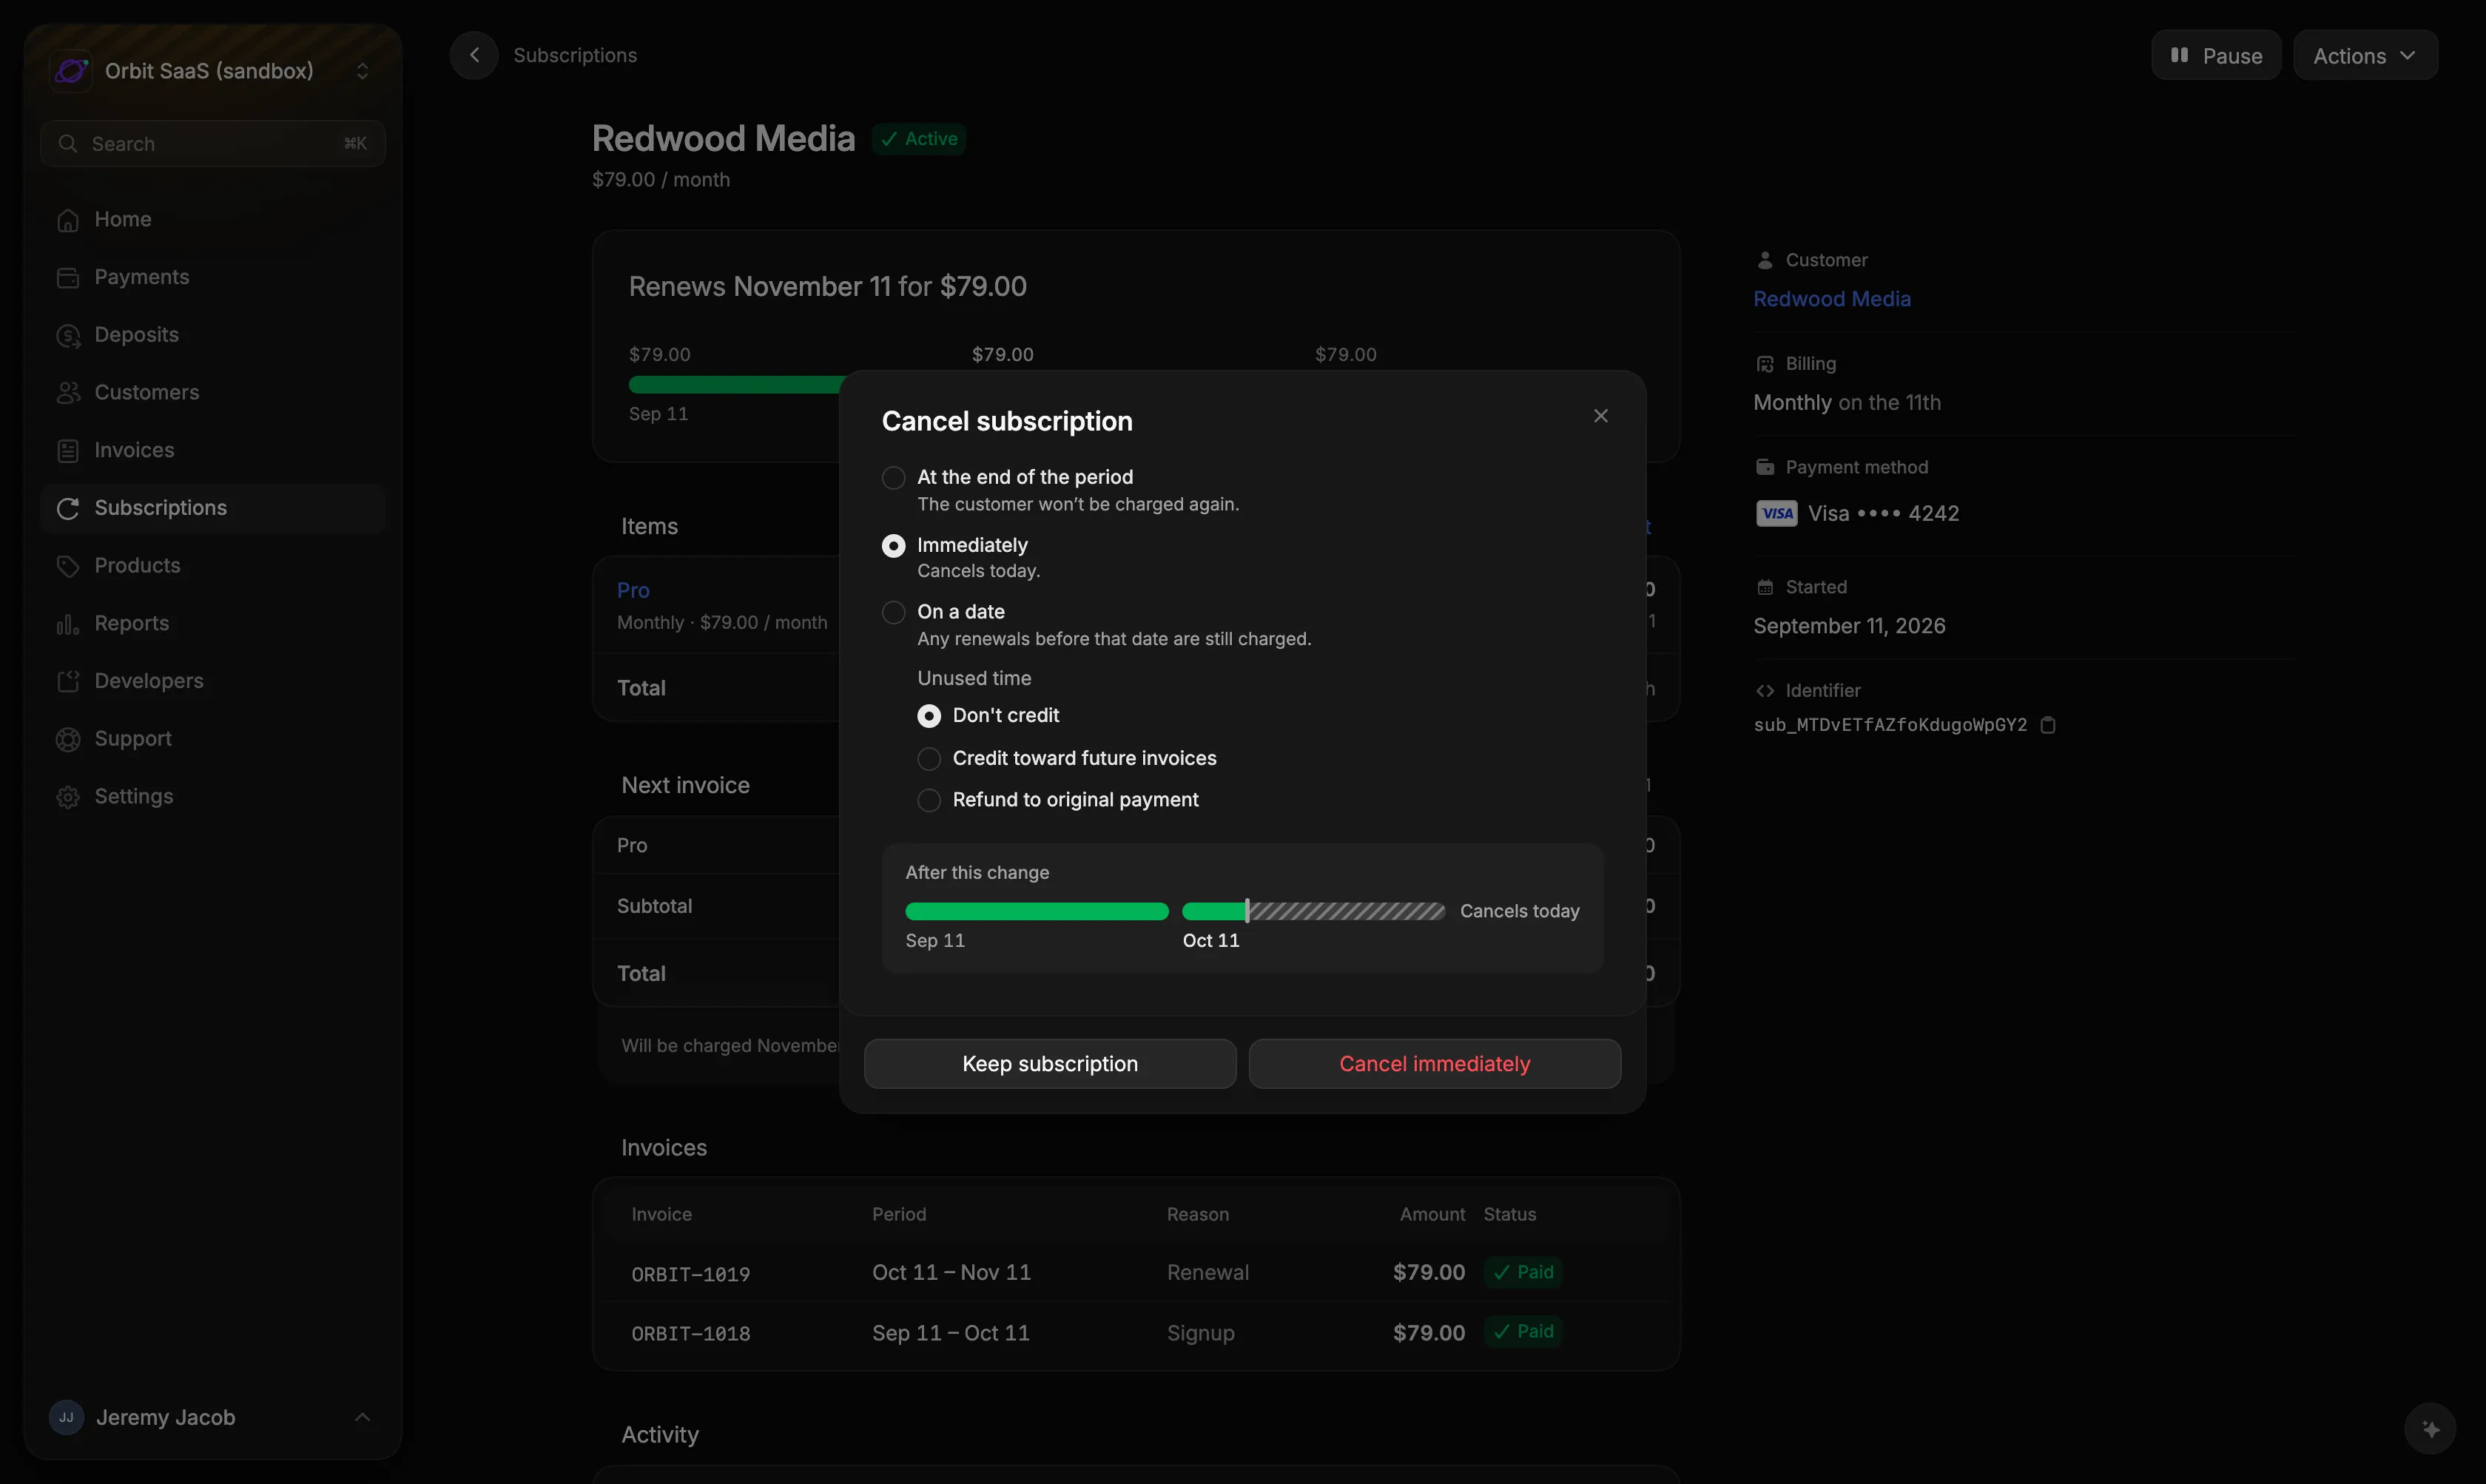The height and width of the screenshot is (1484, 2486).
Task: Close the Cancel subscription dialog with X
Action: 1601,416
